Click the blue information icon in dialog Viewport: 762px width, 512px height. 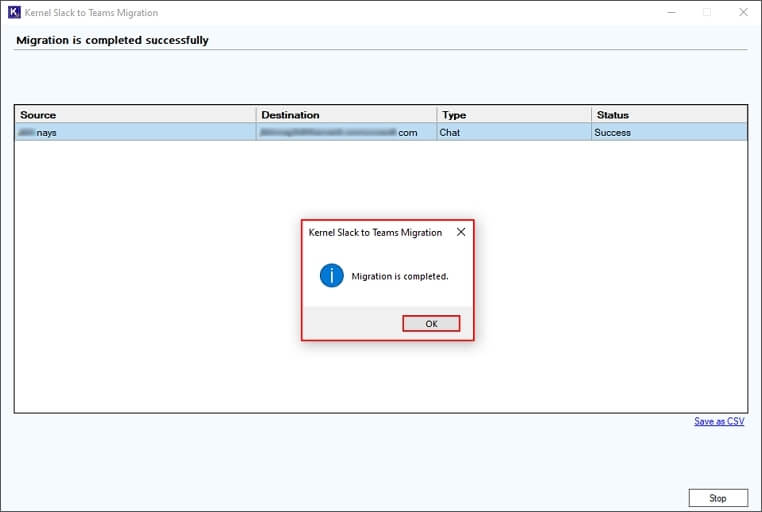tap(331, 275)
